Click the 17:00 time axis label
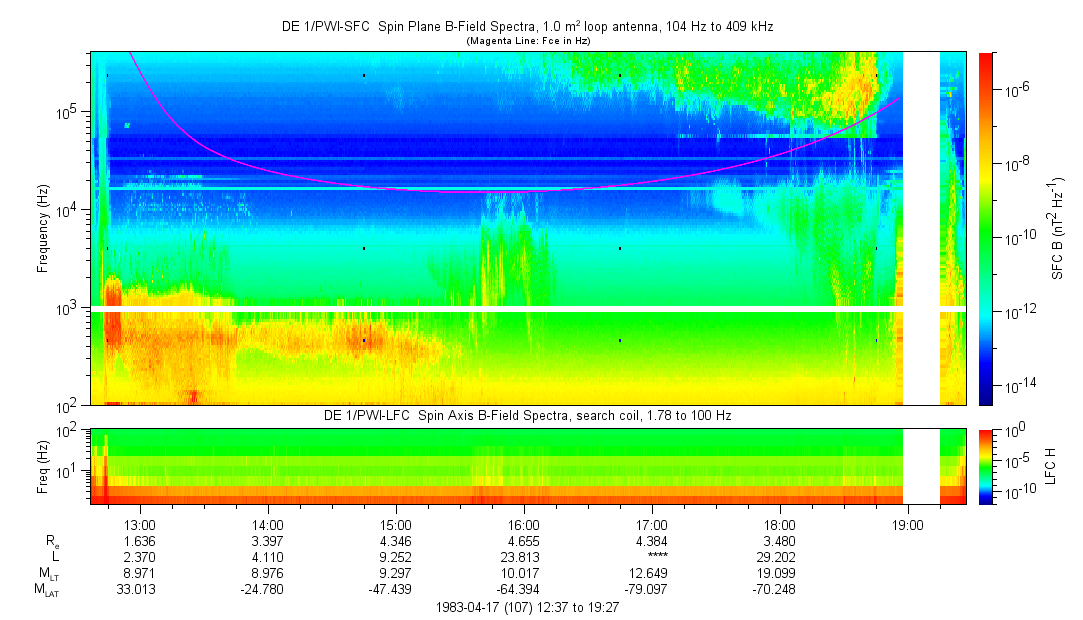The image size is (1083, 620). click(651, 524)
